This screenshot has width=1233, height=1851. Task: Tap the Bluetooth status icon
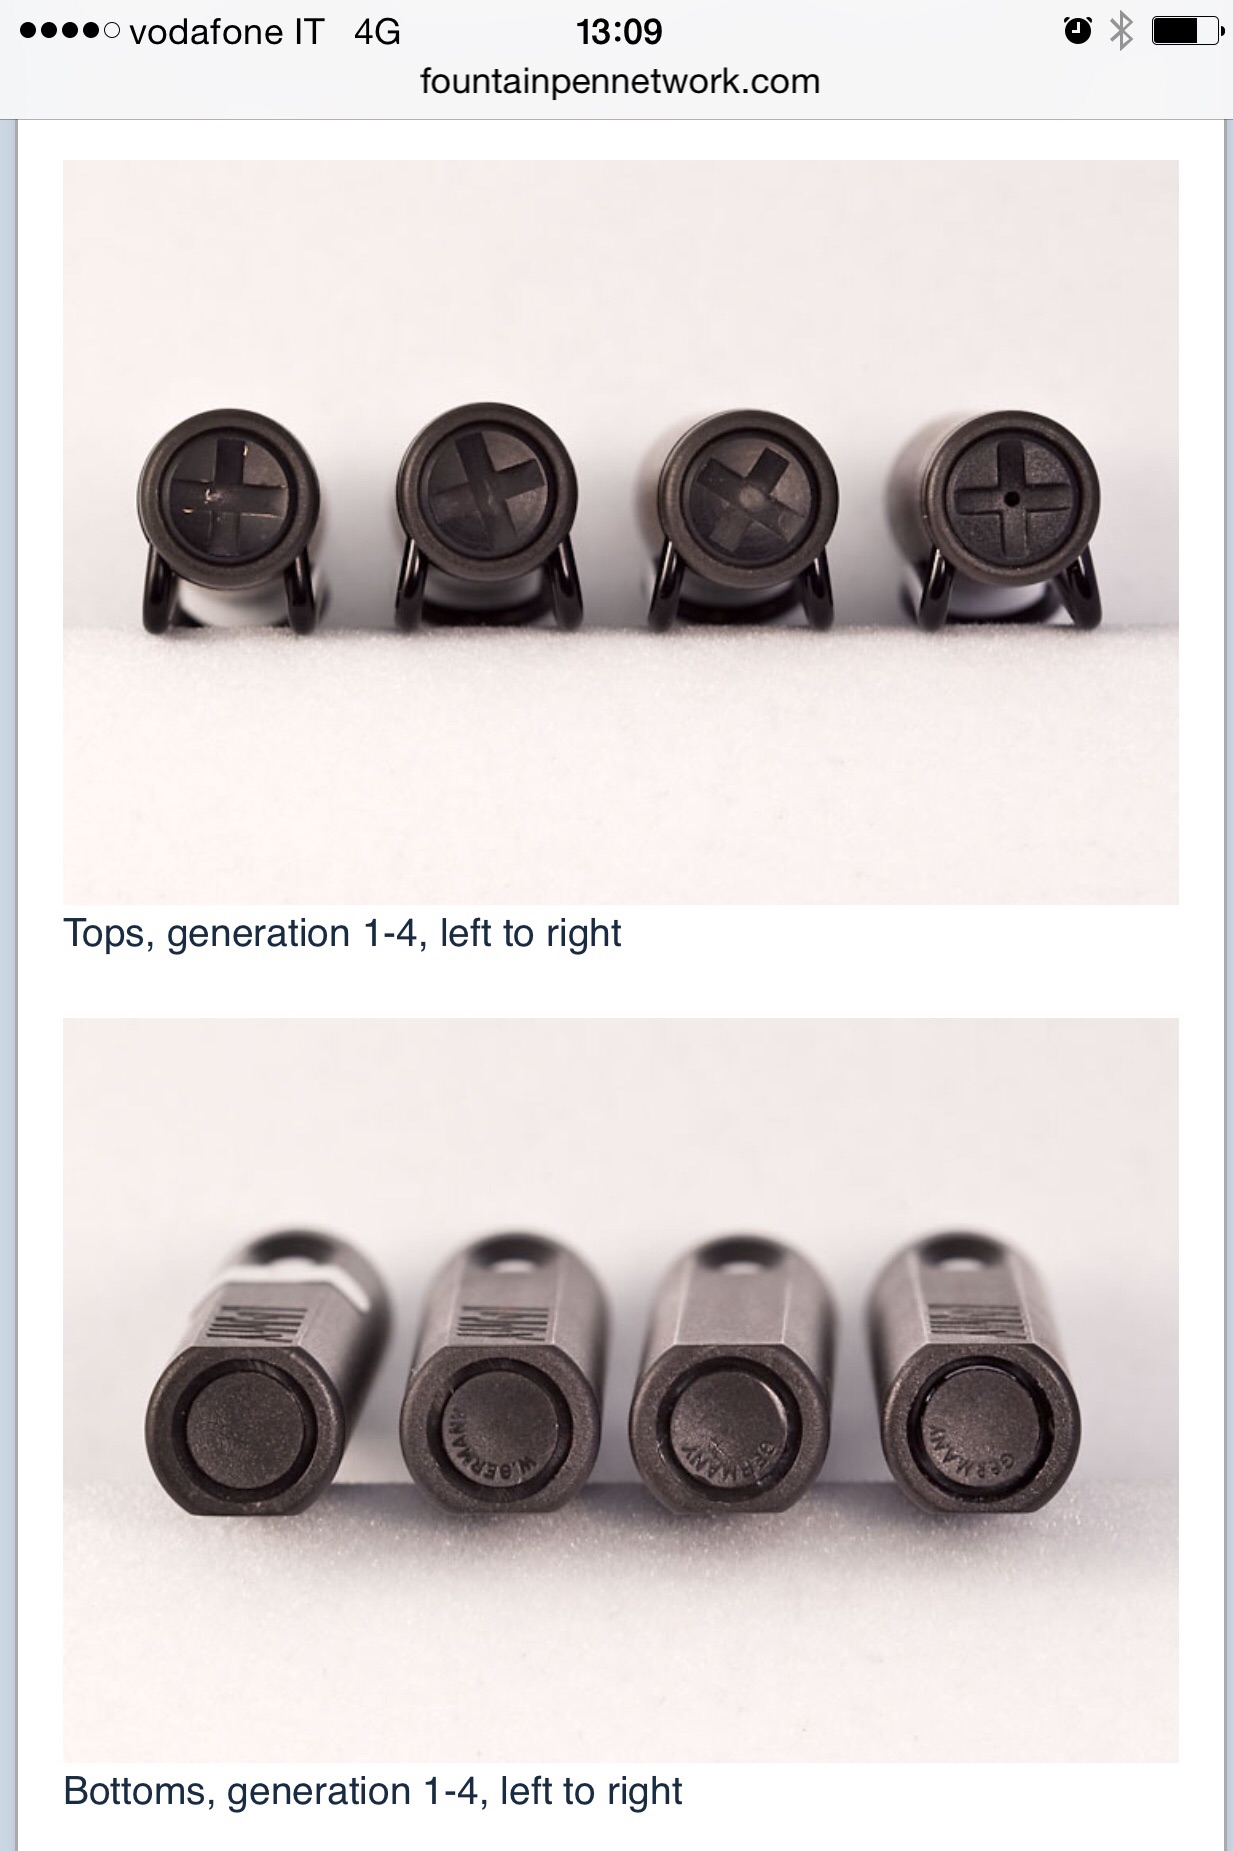point(1121,31)
